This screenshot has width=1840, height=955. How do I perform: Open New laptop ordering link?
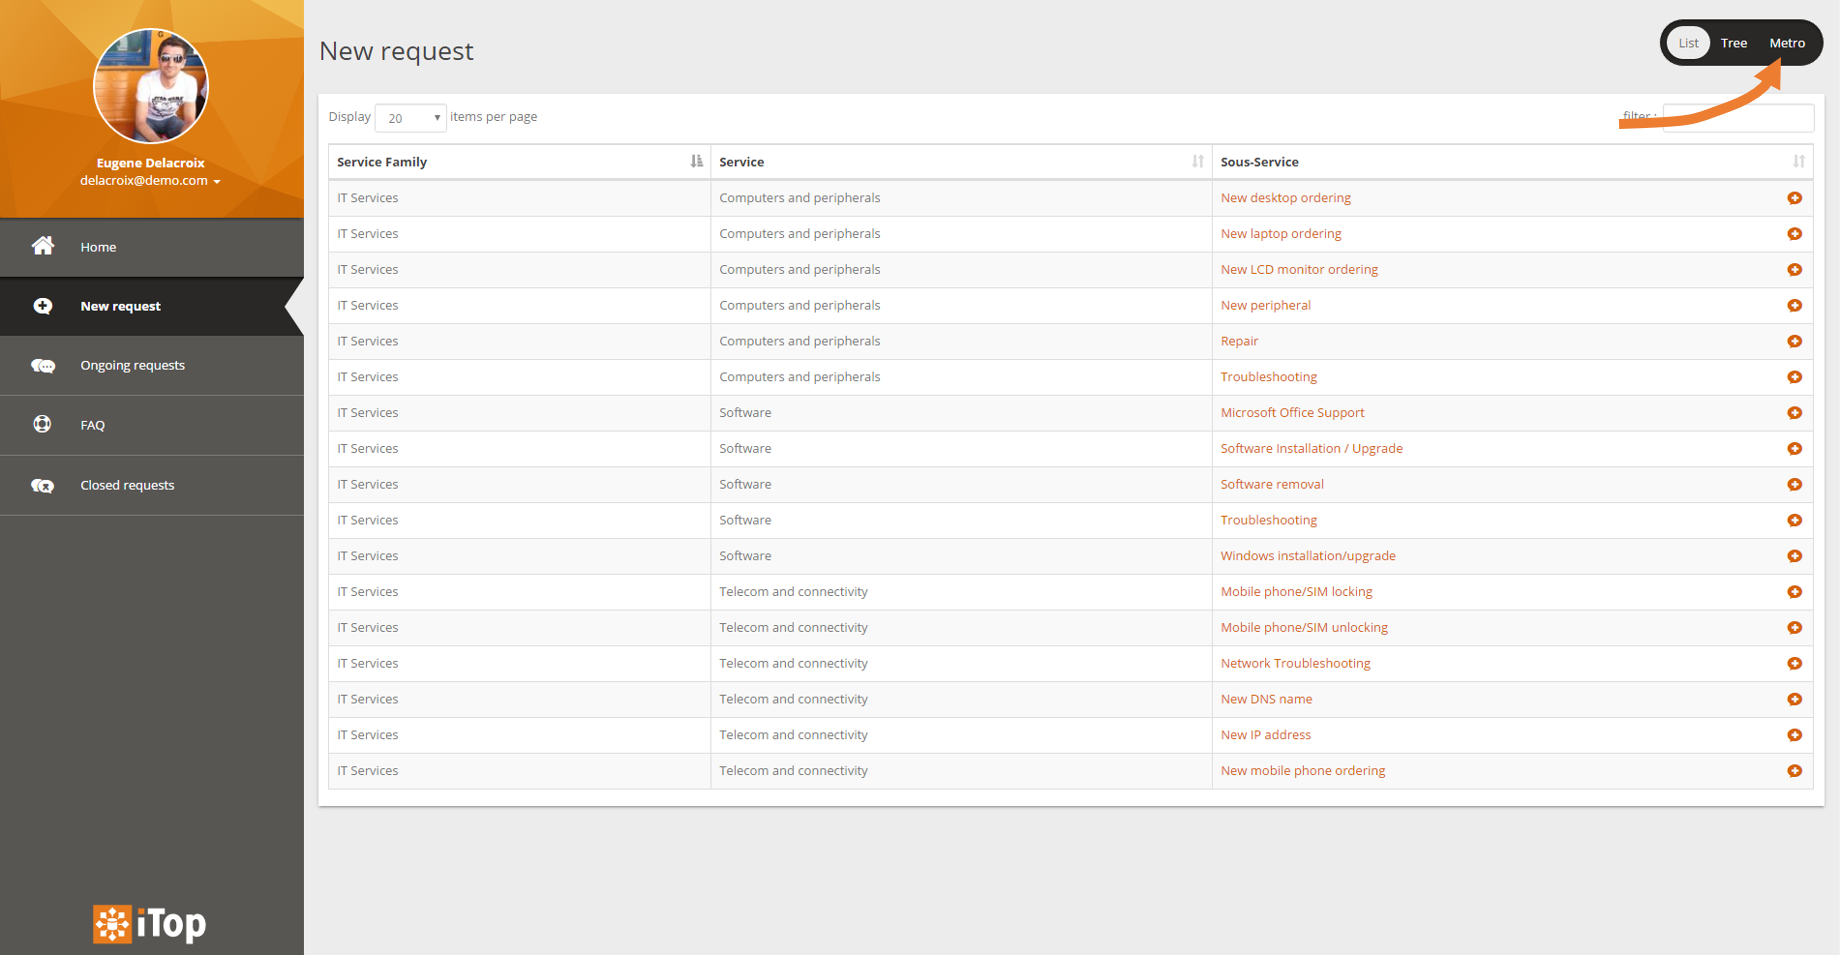coord(1280,234)
